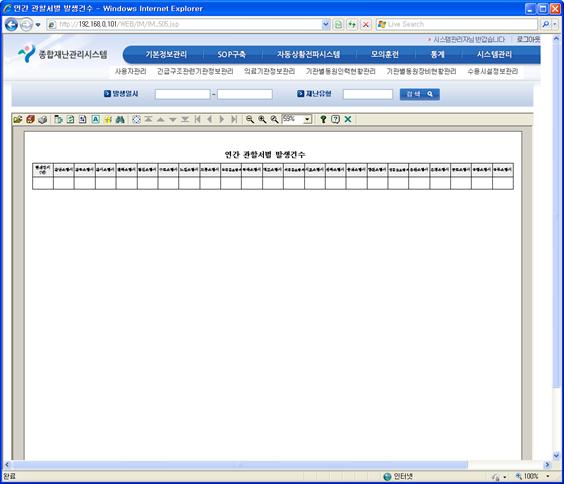Click the binoculars find icon

[120, 119]
